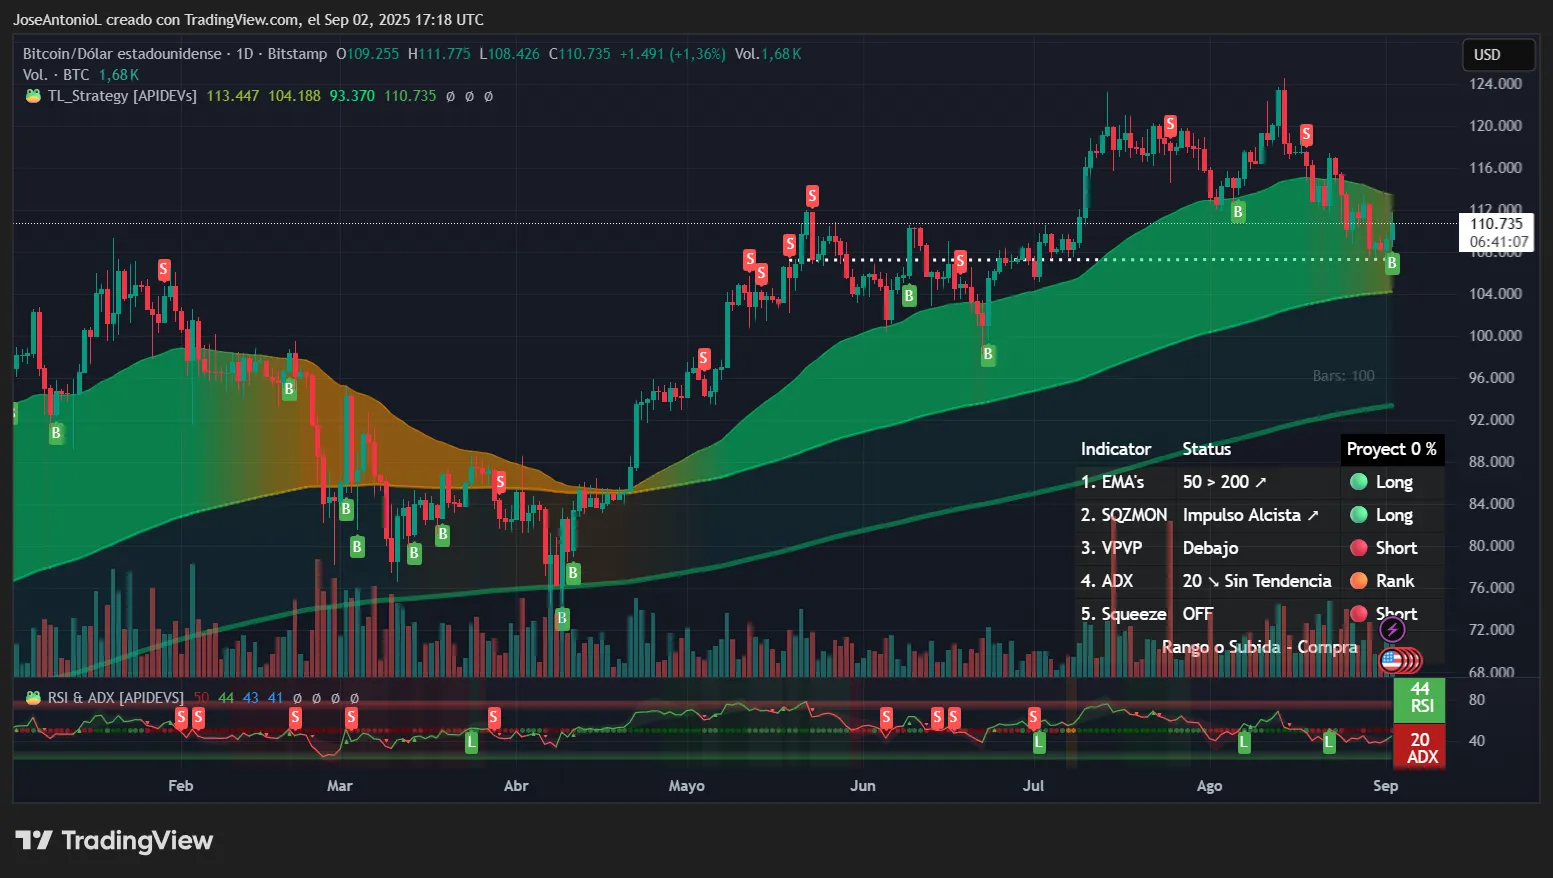The image size is (1553, 878).
Task: Click the red 20 ADX value badge
Action: [x=1420, y=747]
